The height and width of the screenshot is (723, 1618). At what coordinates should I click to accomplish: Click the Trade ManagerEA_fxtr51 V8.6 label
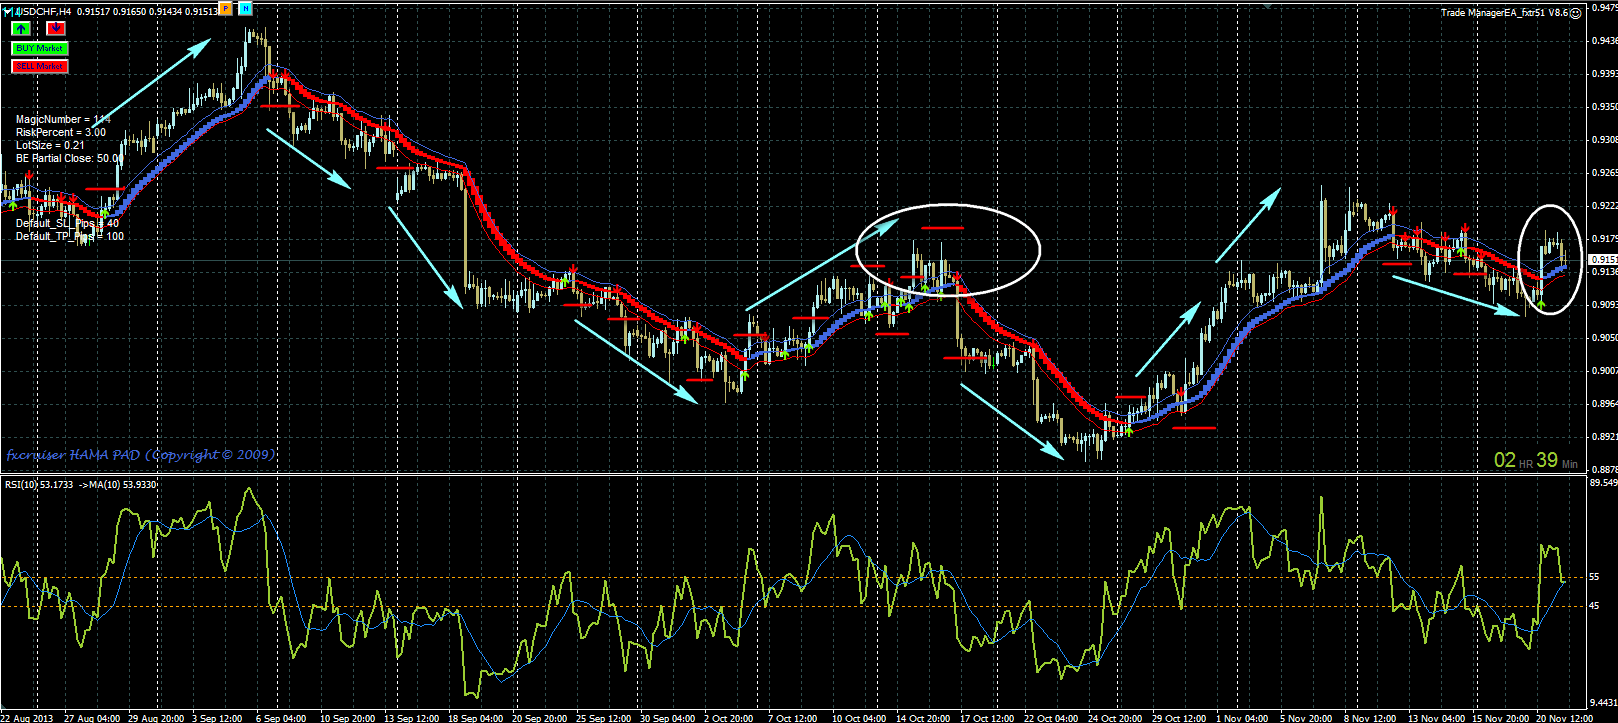1504,13
